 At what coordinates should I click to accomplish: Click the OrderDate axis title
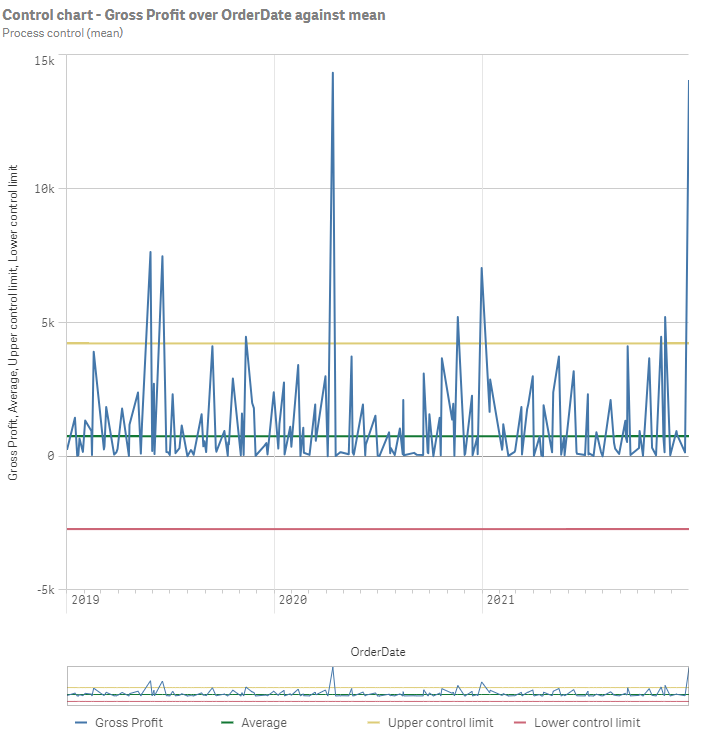[378, 652]
